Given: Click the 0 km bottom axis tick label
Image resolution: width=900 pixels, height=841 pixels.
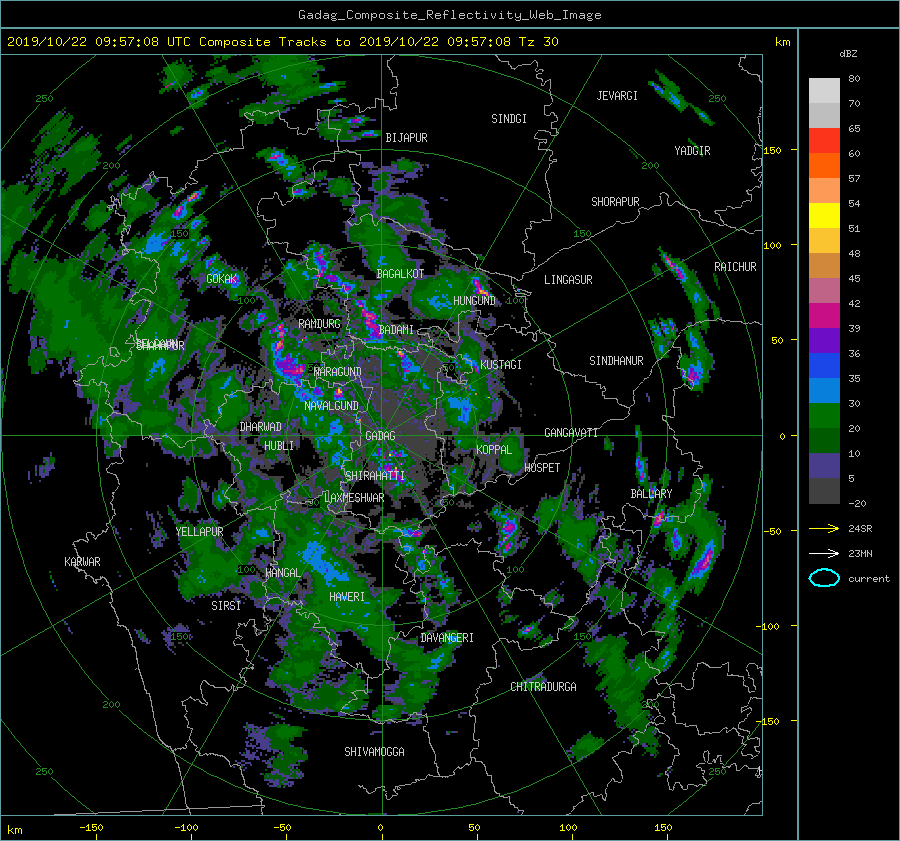Looking at the screenshot, I should 380,828.
